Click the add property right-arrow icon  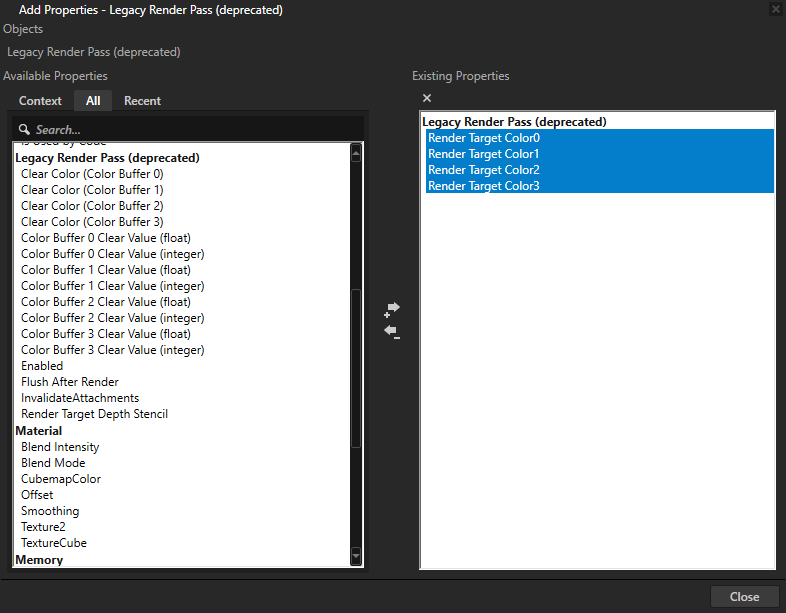coord(392,308)
